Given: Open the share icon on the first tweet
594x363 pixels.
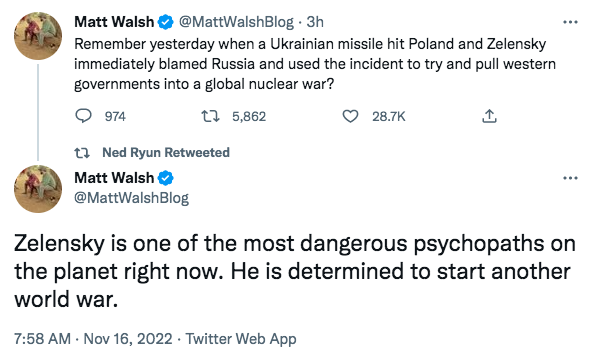Looking at the screenshot, I should pyautogui.click(x=489, y=116).
